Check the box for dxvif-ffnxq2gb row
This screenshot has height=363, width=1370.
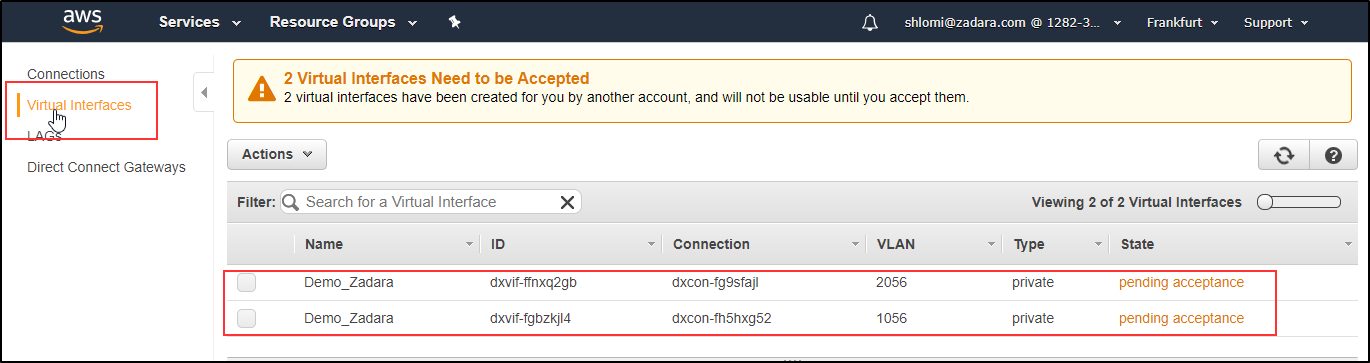click(x=246, y=283)
